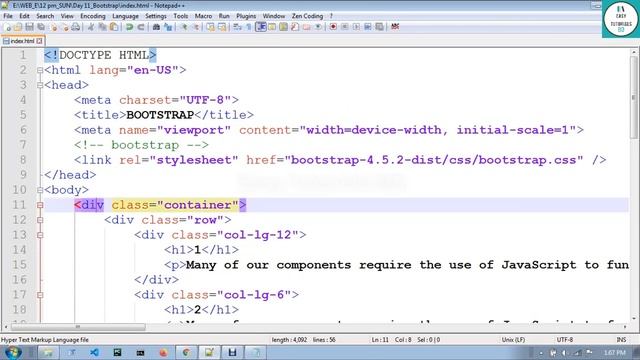Image resolution: width=640 pixels, height=360 pixels.
Task: Open Visual Studio Code from the taskbar
Action: 94,352
